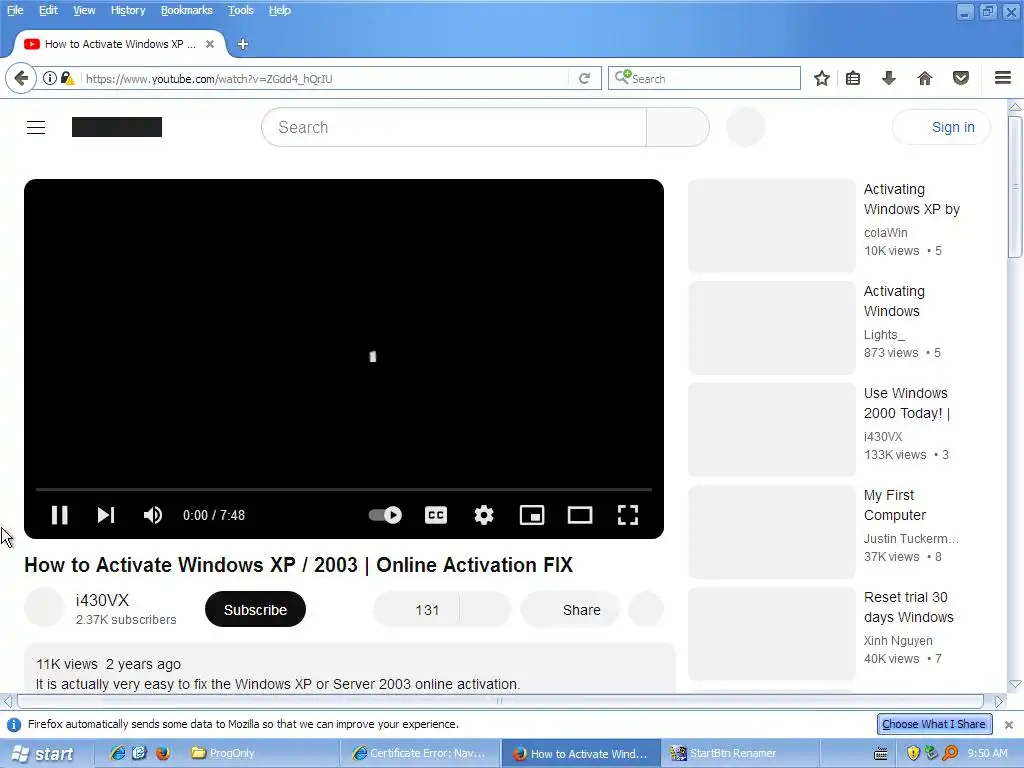
Task: Switch to Certificate Error taskbar window
Action: [420, 753]
